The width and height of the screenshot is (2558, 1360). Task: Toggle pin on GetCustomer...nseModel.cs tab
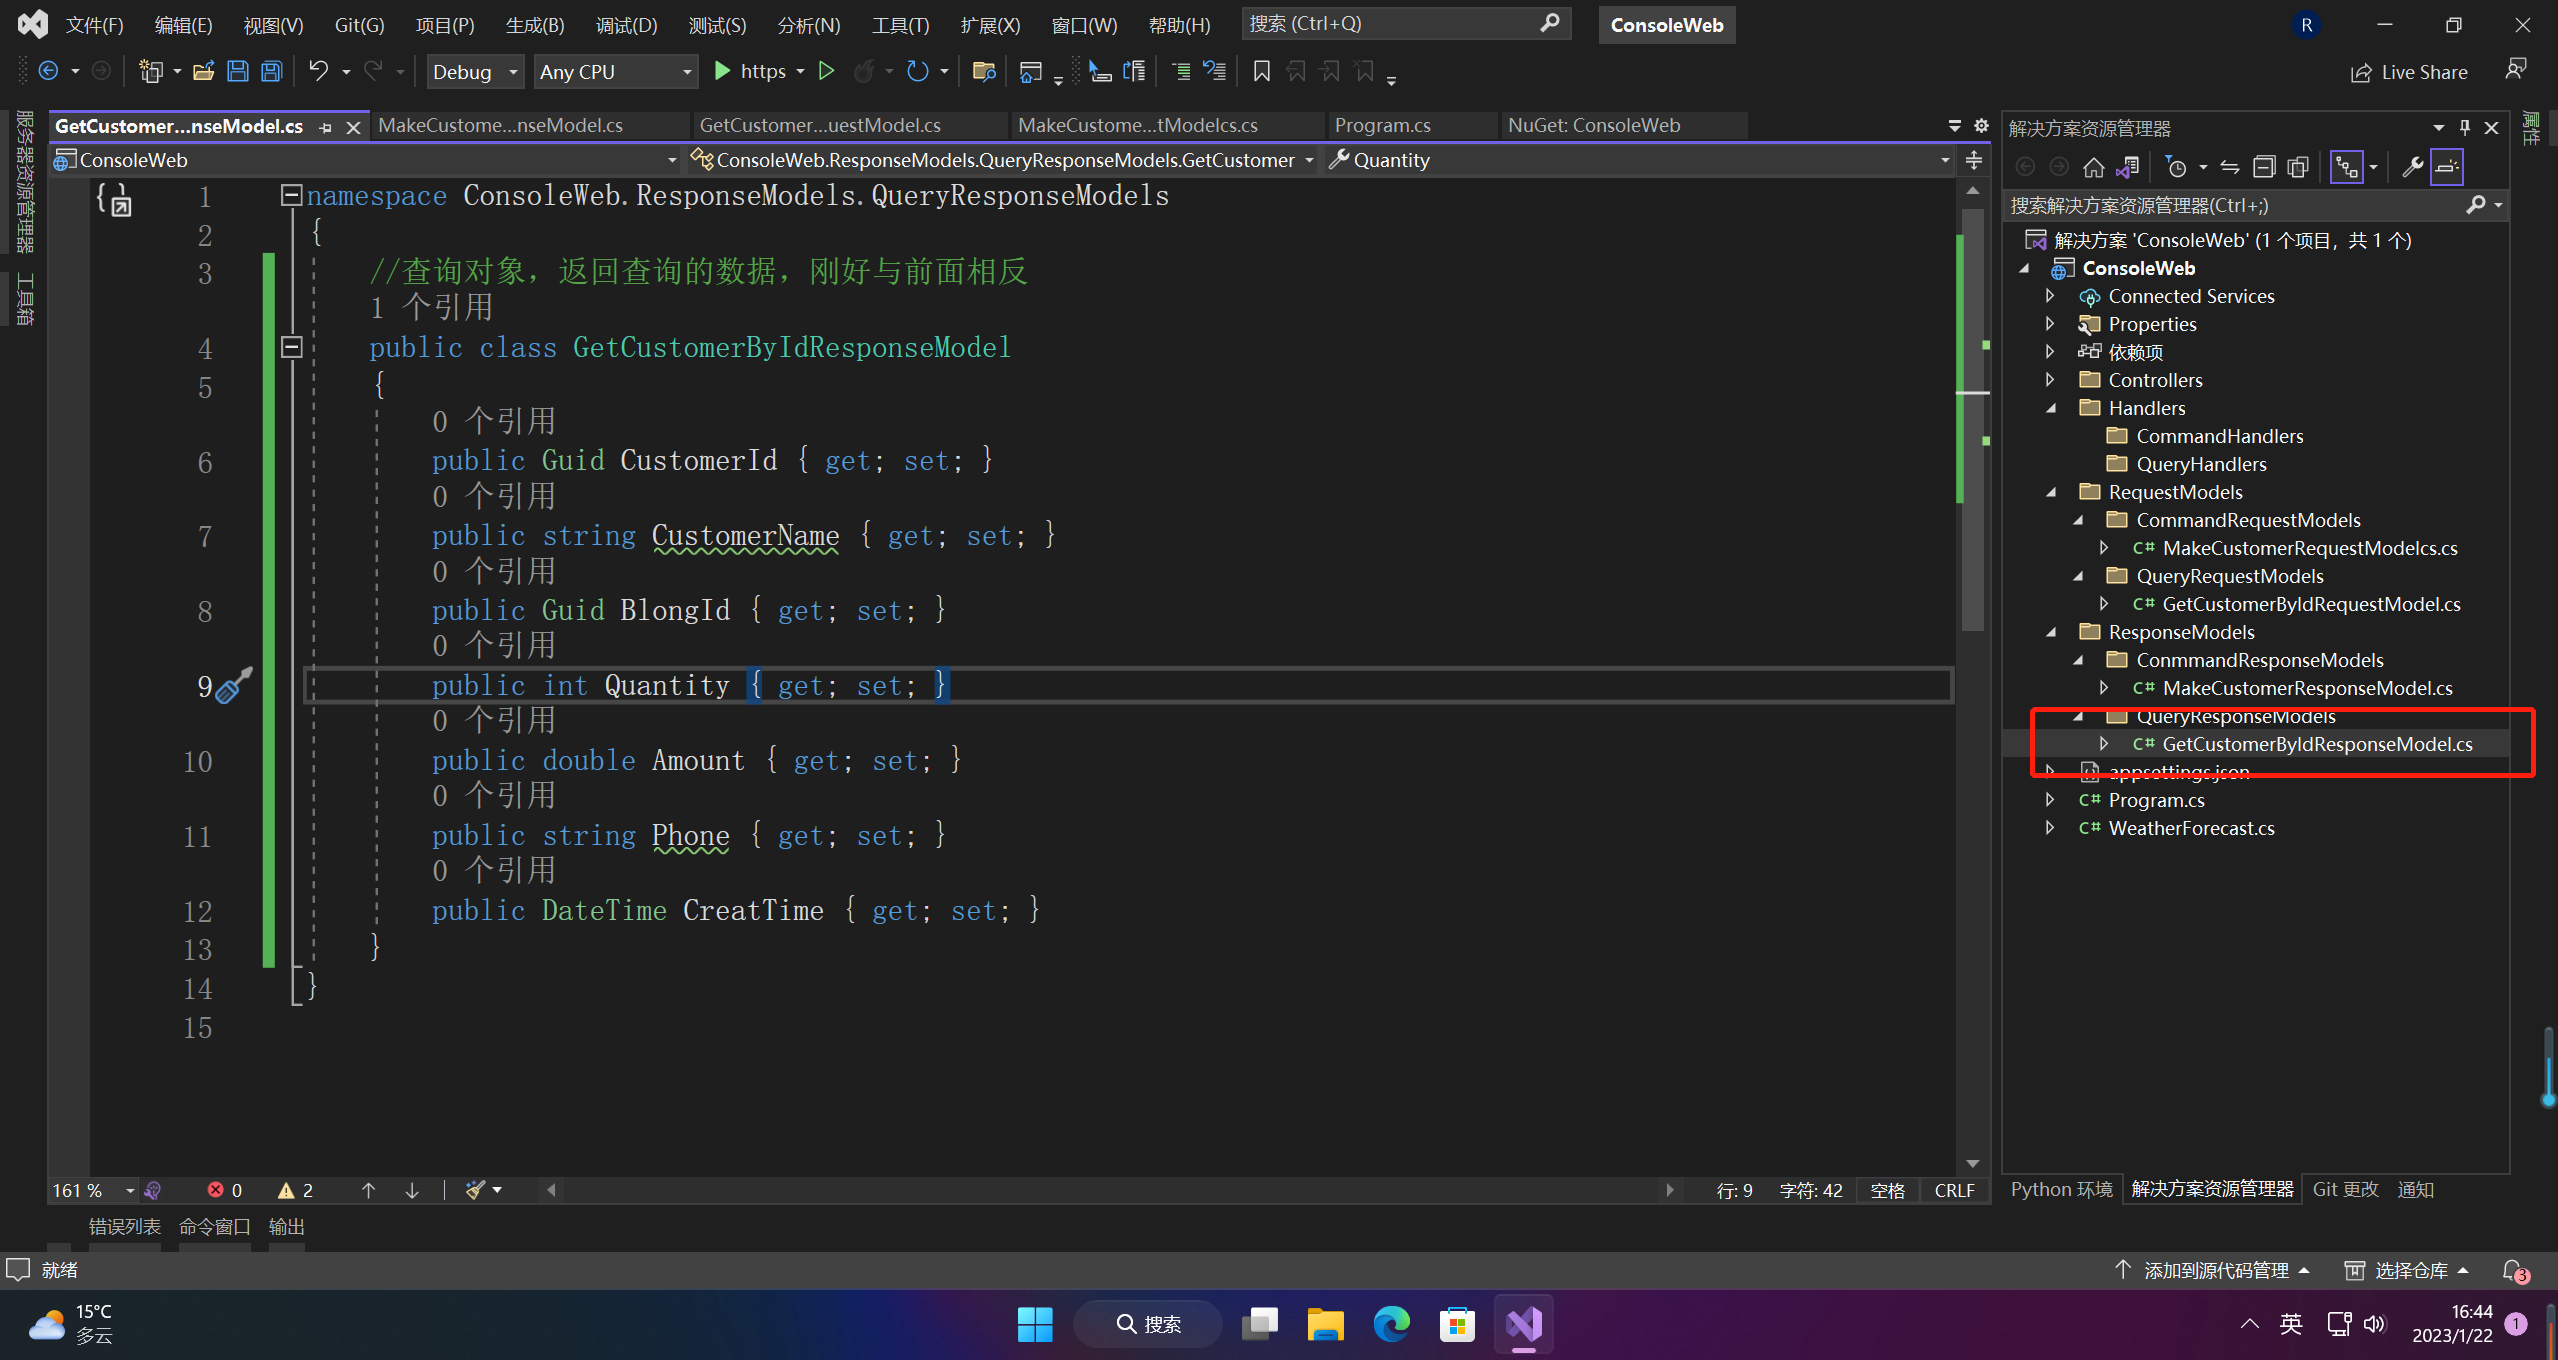(x=325, y=127)
